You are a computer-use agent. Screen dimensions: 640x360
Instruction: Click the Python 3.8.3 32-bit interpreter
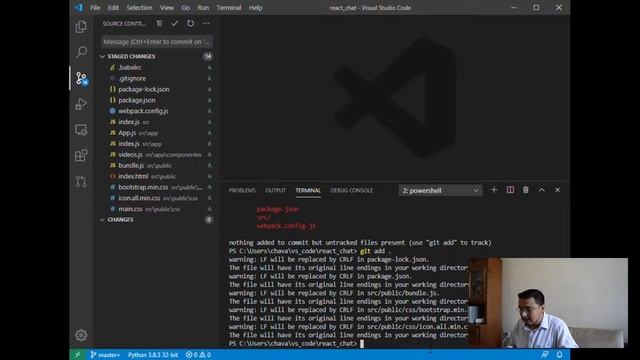(x=153, y=355)
